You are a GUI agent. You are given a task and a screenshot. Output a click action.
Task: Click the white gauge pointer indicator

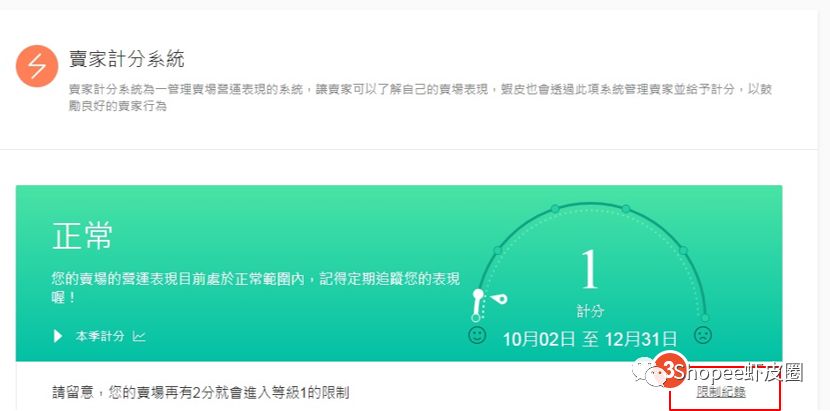tap(499, 299)
